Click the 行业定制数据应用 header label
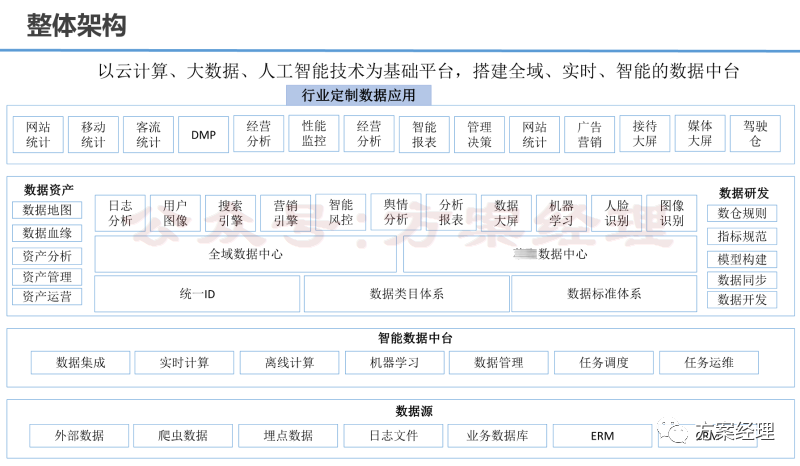The image size is (800, 466). [x=359, y=95]
